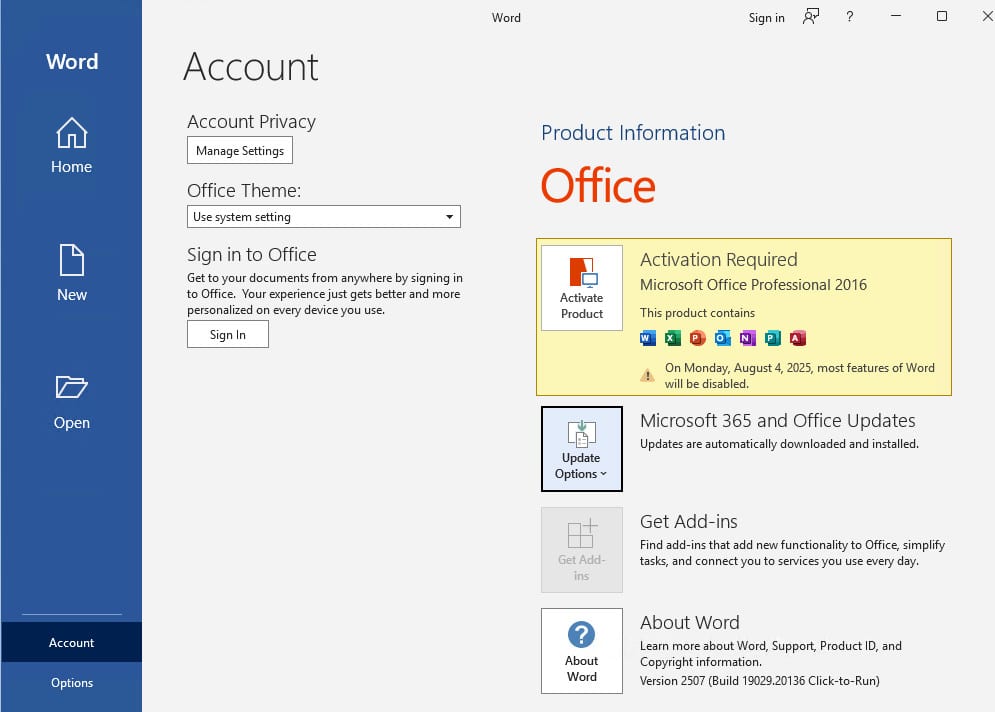Click the Manage Settings button

click(x=240, y=150)
